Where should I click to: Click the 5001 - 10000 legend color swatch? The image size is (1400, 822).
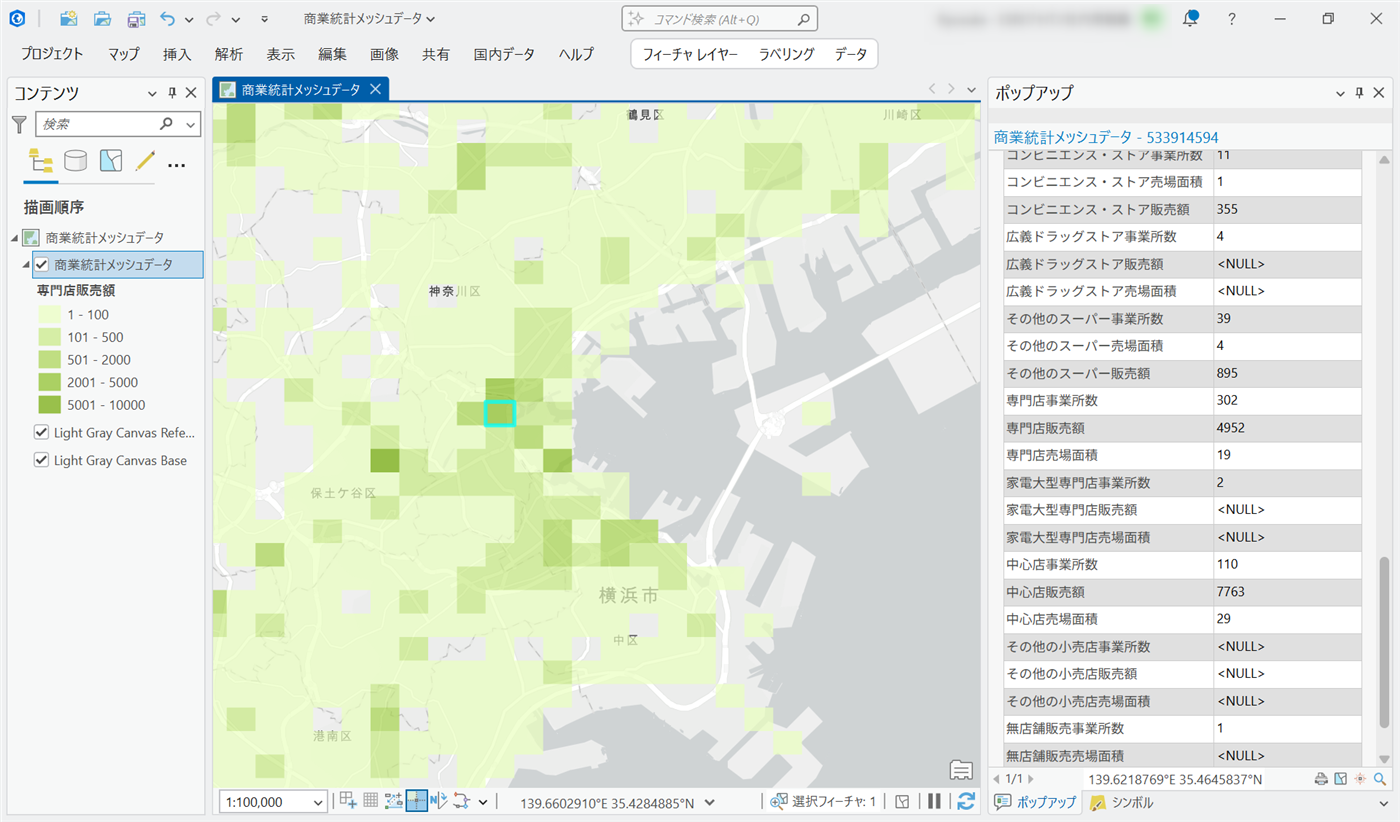click(x=49, y=405)
